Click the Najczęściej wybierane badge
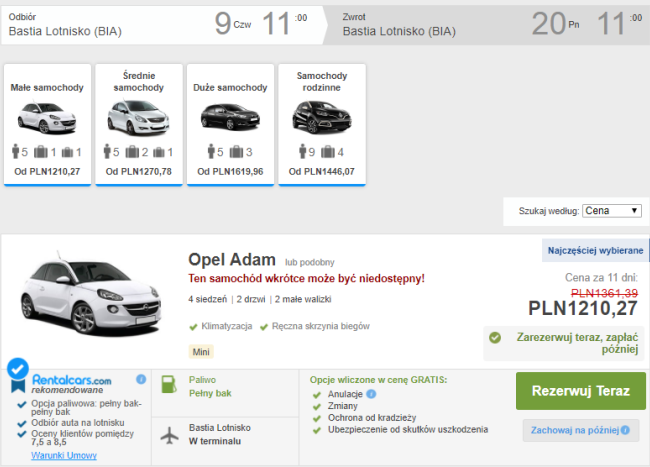650x467 pixels. pos(595,250)
